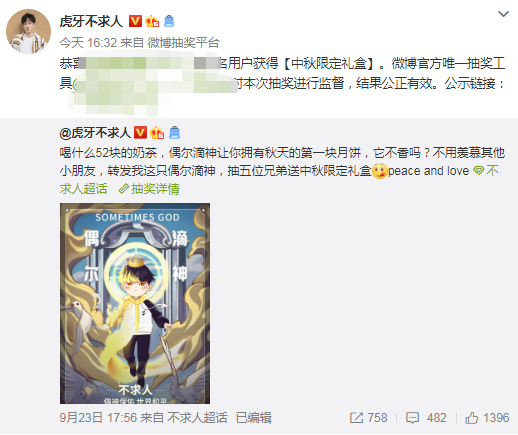Viewport: 518px width, 435px height.
Task: Click the 虎牙不求人 profile avatar
Action: point(28,31)
